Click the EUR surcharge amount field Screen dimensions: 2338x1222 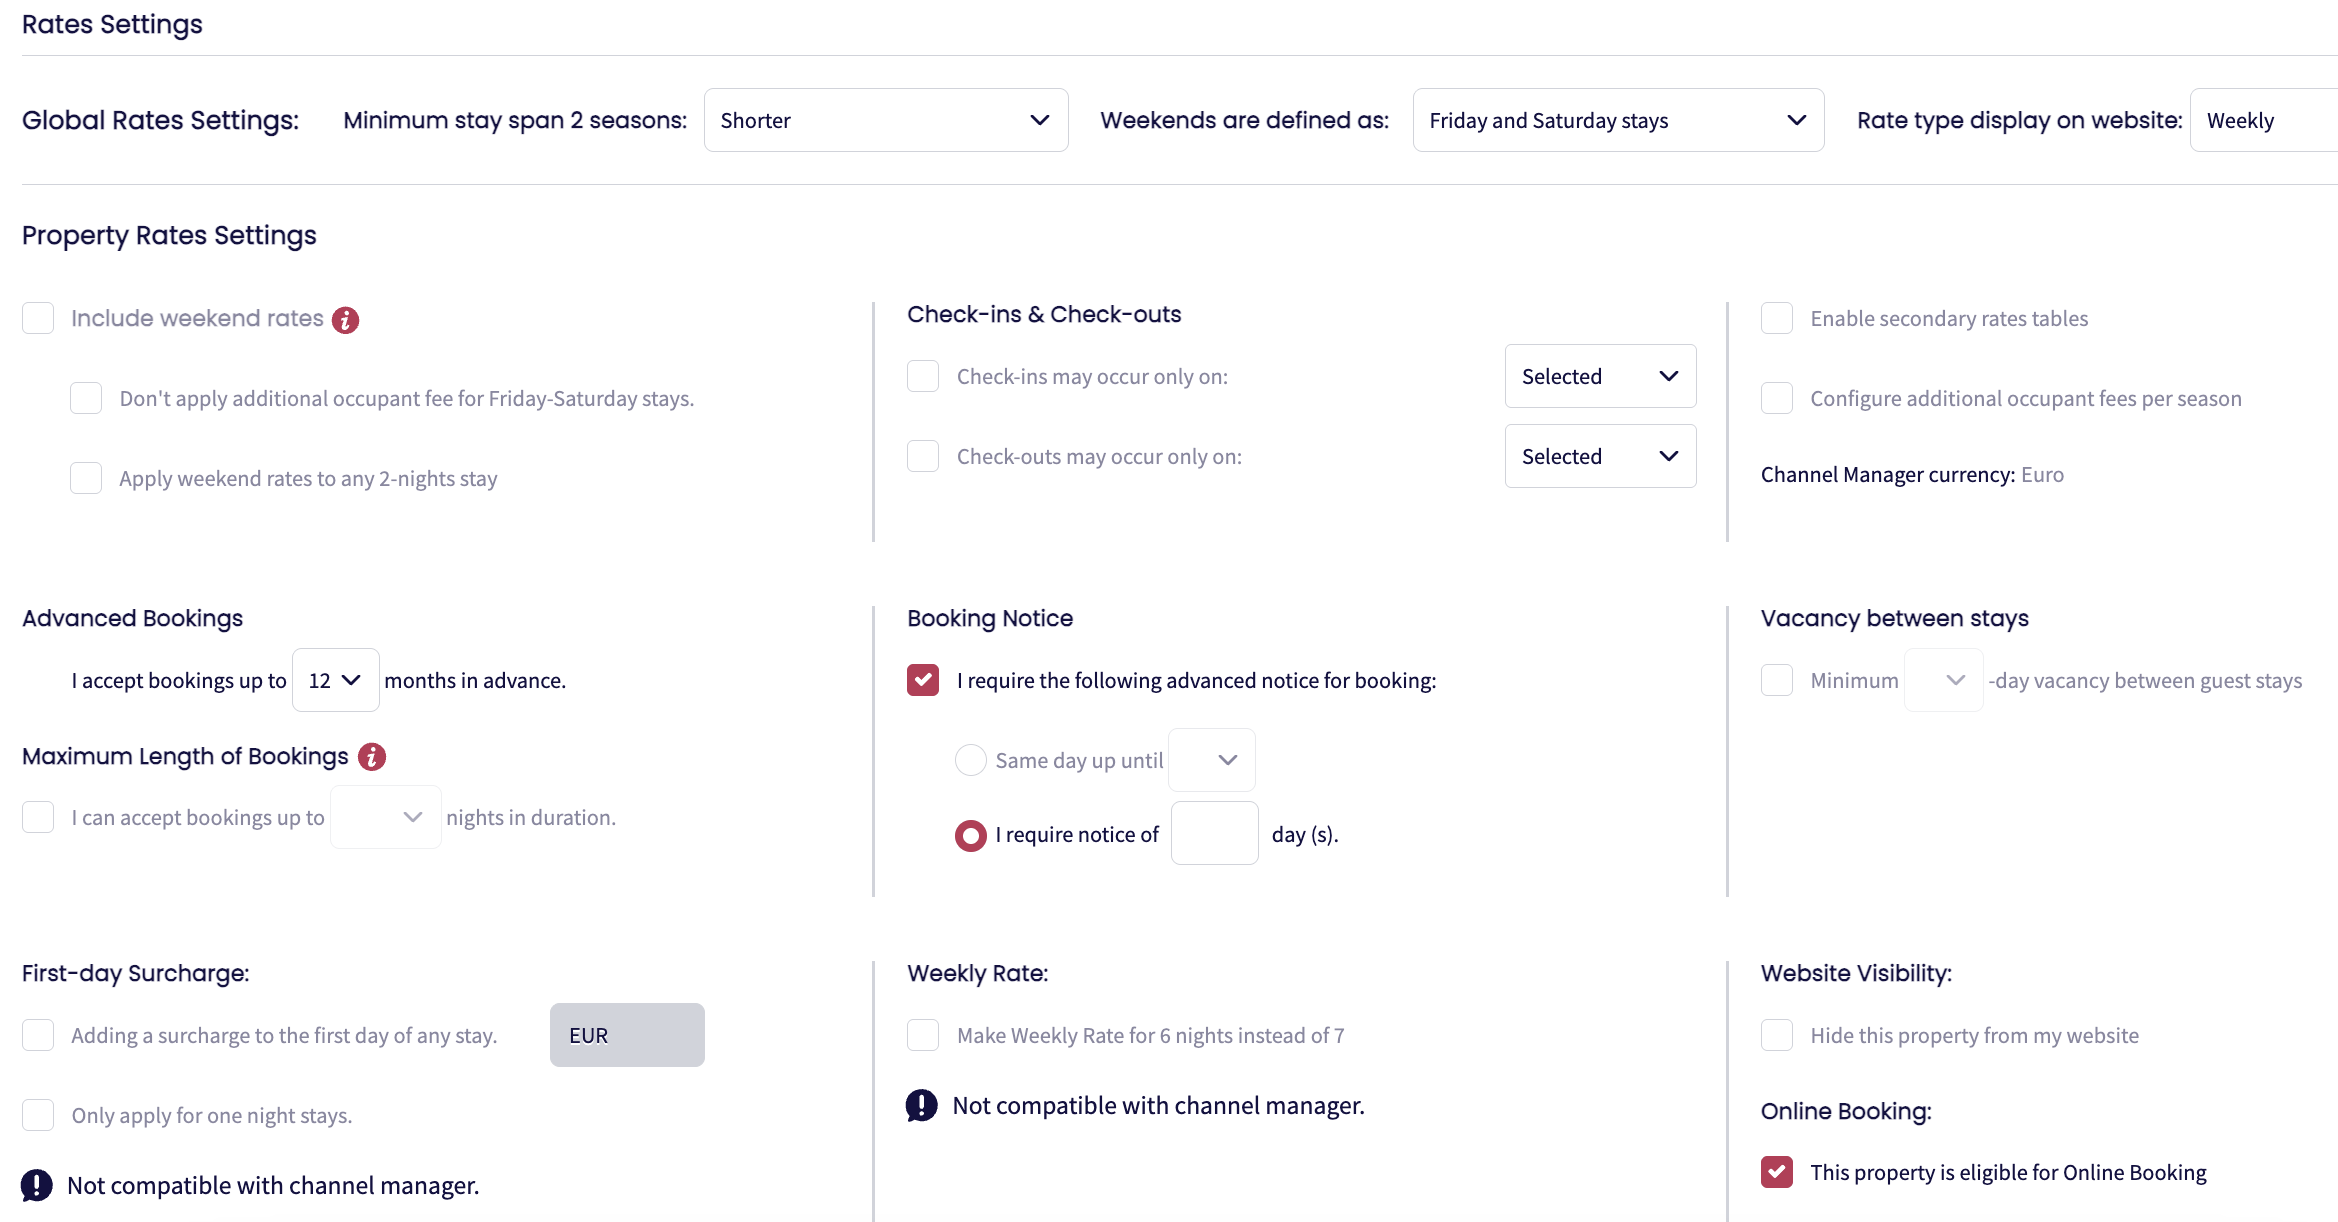tap(627, 1035)
